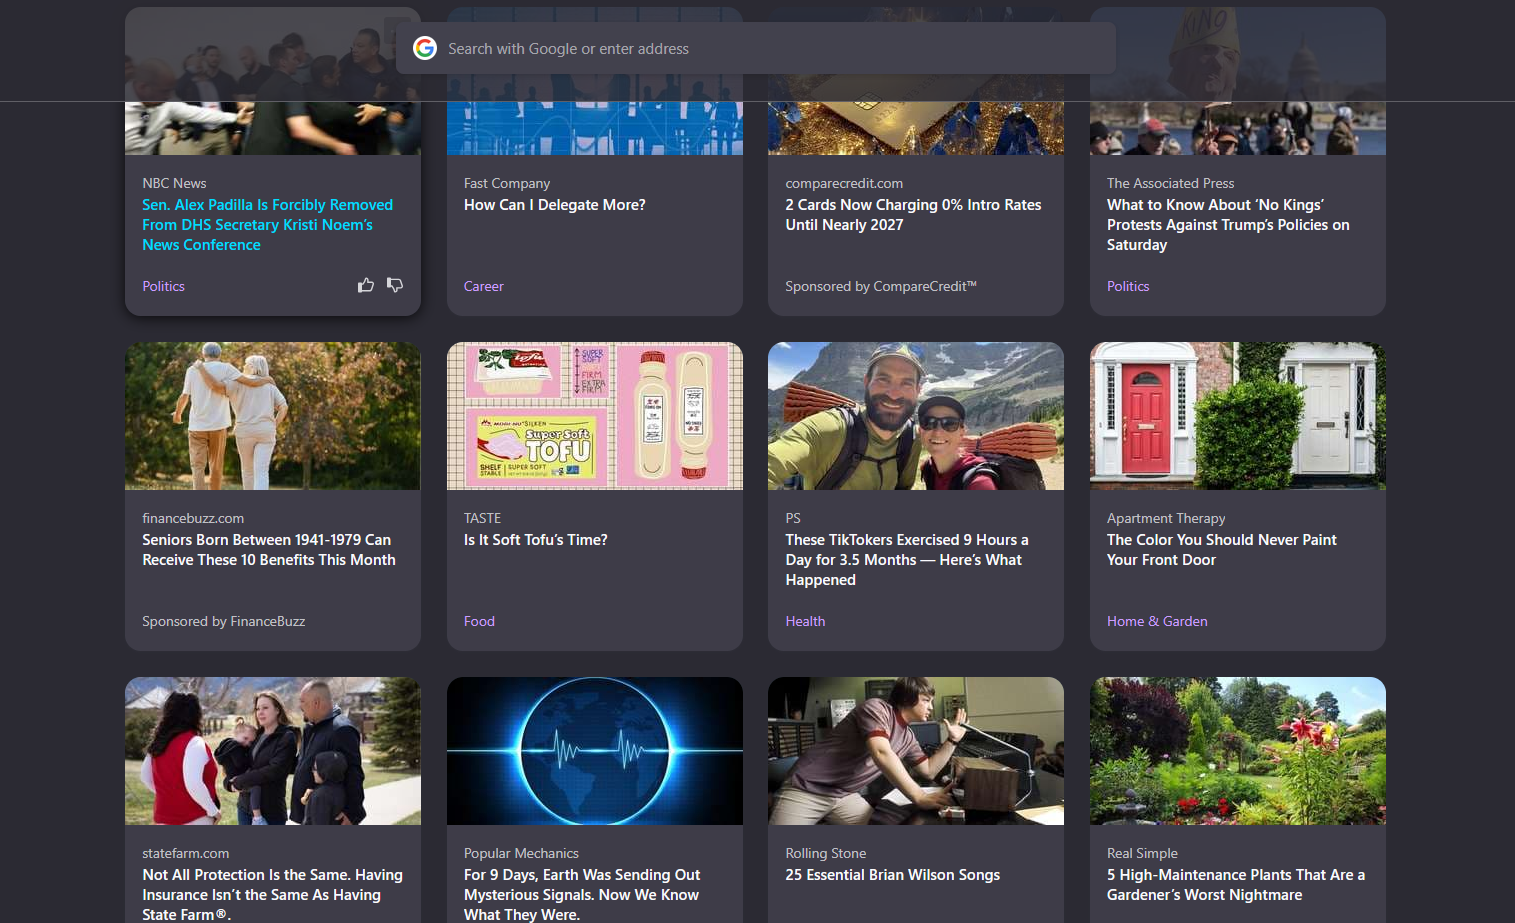Open 'These TikTokers Exercised 9 Hours' headline
Image resolution: width=1515 pixels, height=923 pixels.
tap(907, 559)
